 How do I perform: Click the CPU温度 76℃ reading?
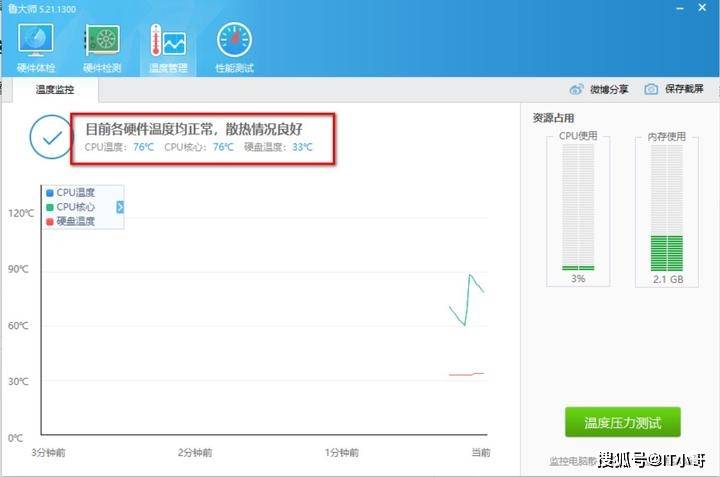point(144,147)
